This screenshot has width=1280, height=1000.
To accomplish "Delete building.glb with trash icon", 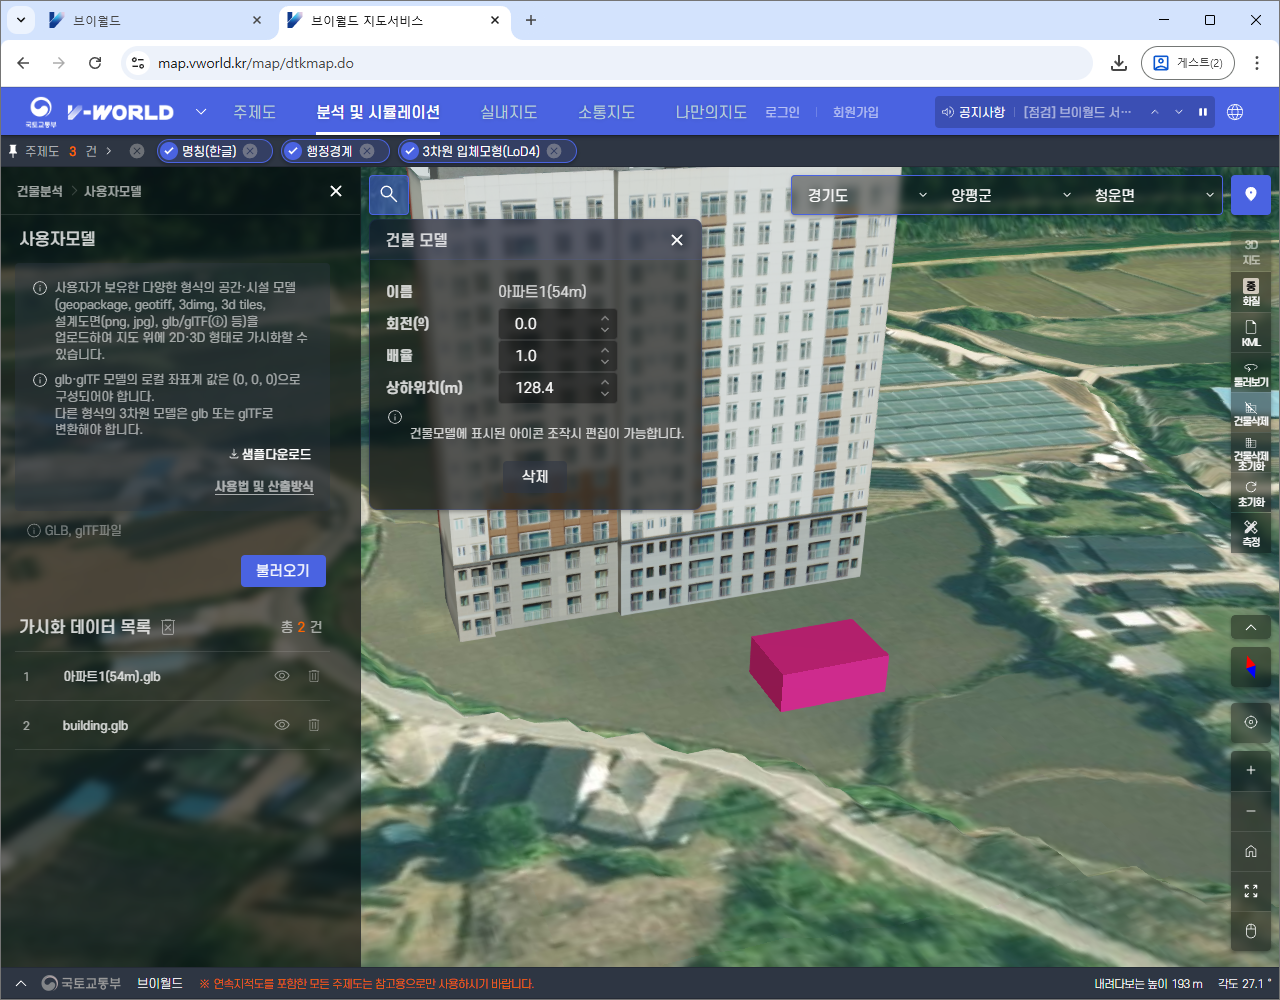I will [314, 725].
